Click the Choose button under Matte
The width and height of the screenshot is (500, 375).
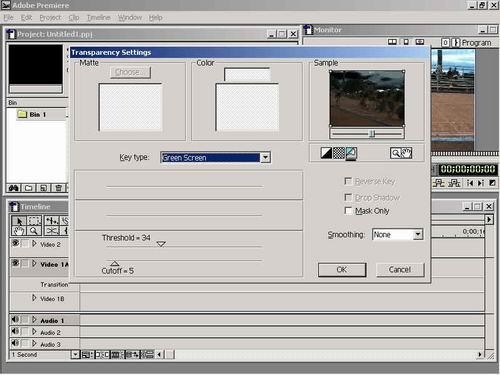[x=130, y=72]
